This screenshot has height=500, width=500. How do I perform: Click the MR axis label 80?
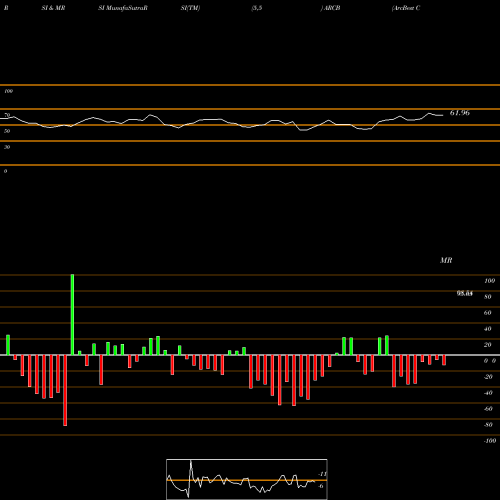(488, 297)
